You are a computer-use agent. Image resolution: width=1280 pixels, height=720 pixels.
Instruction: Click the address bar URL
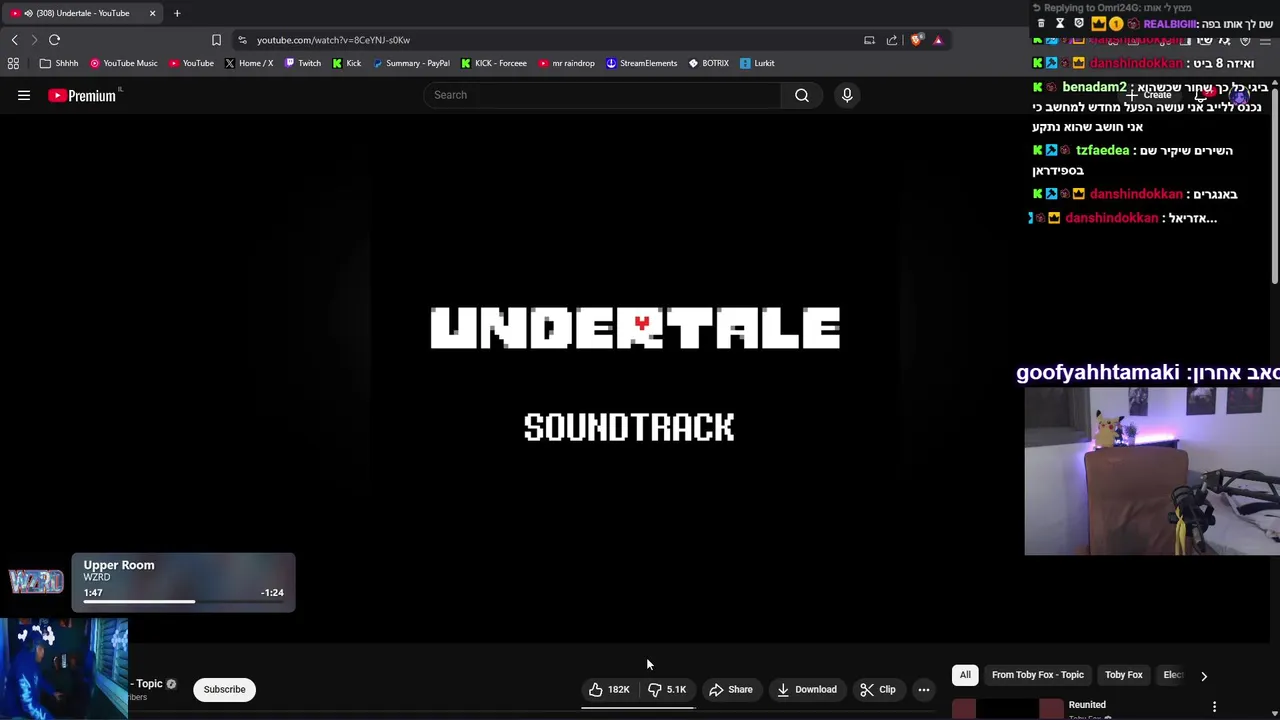point(333,40)
